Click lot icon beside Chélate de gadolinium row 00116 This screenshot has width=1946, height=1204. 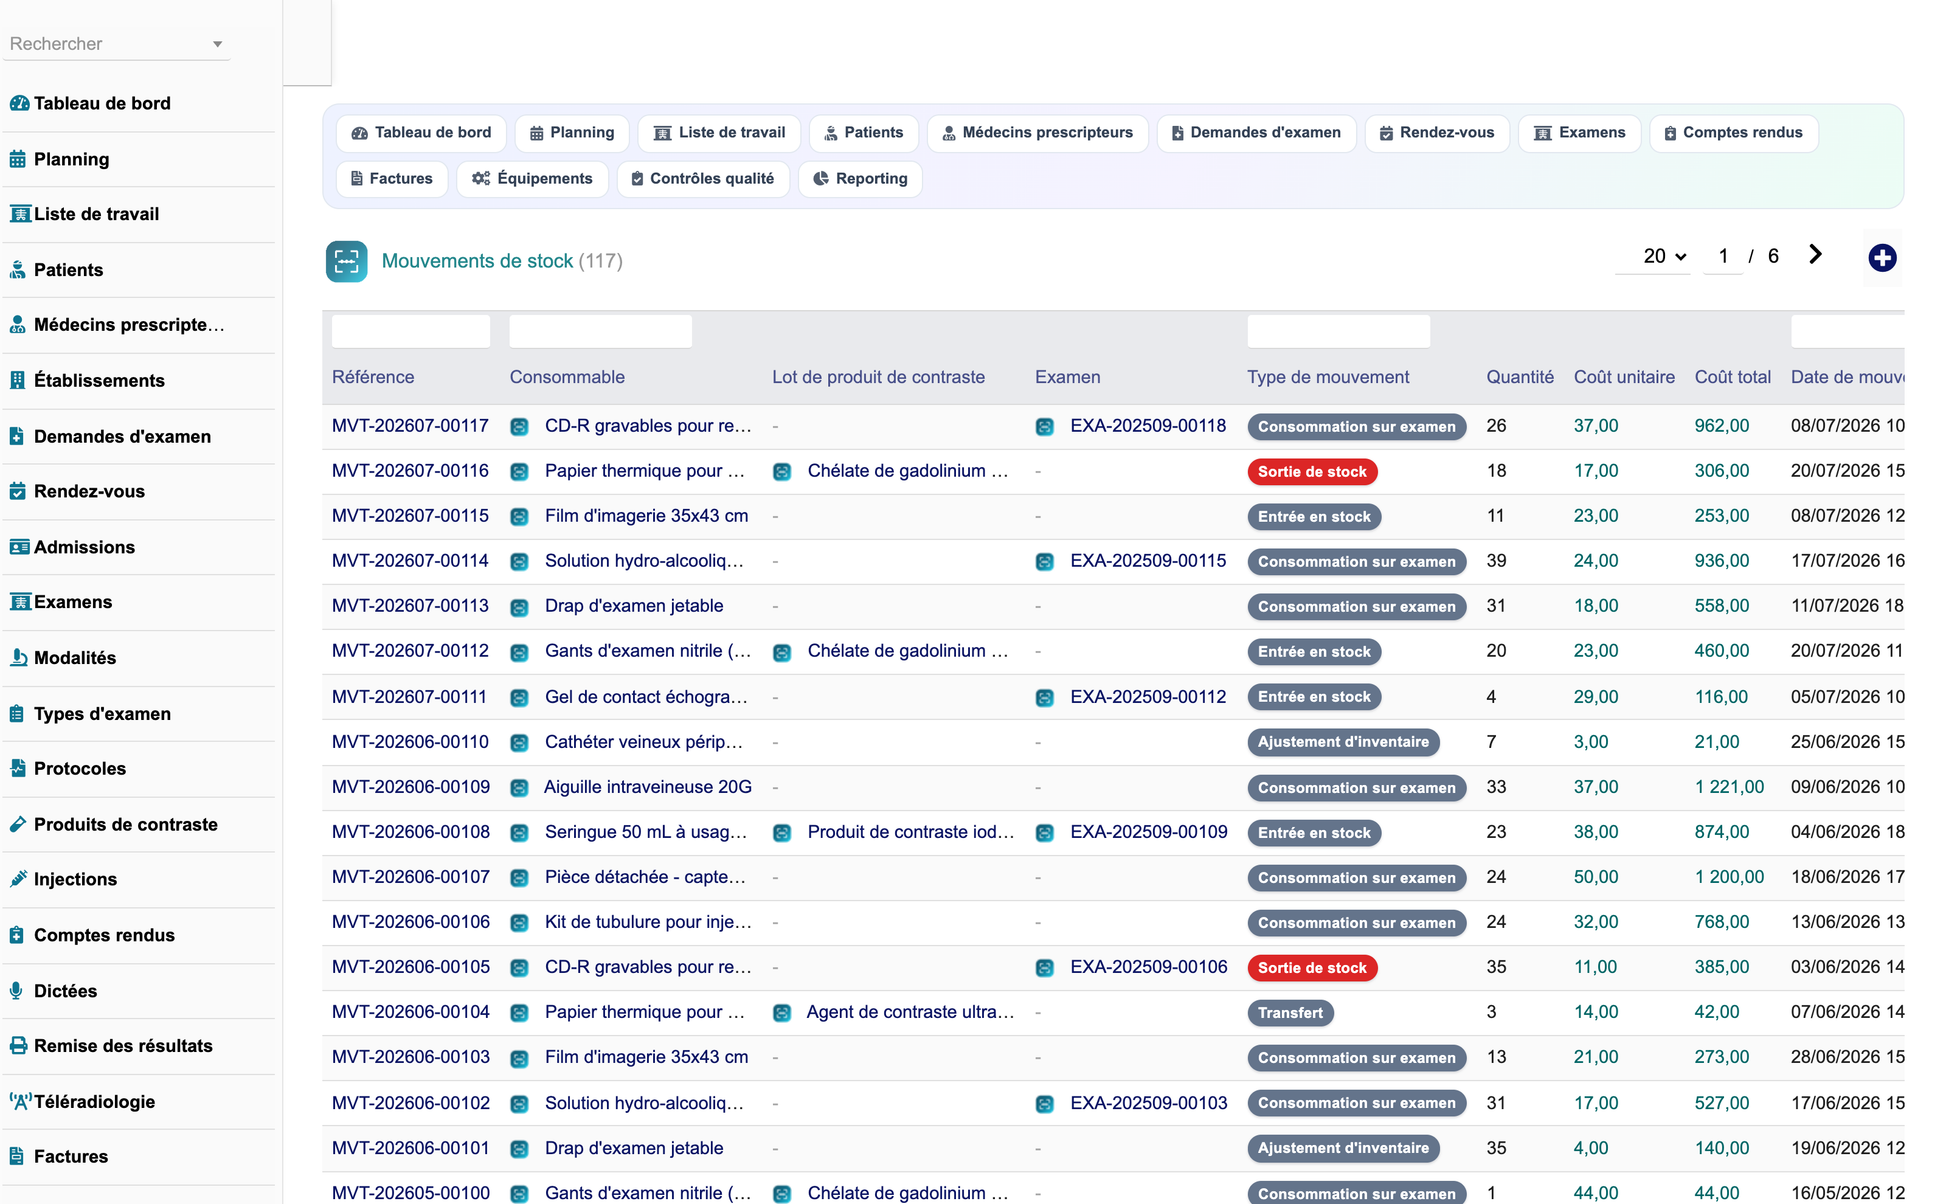coord(782,472)
